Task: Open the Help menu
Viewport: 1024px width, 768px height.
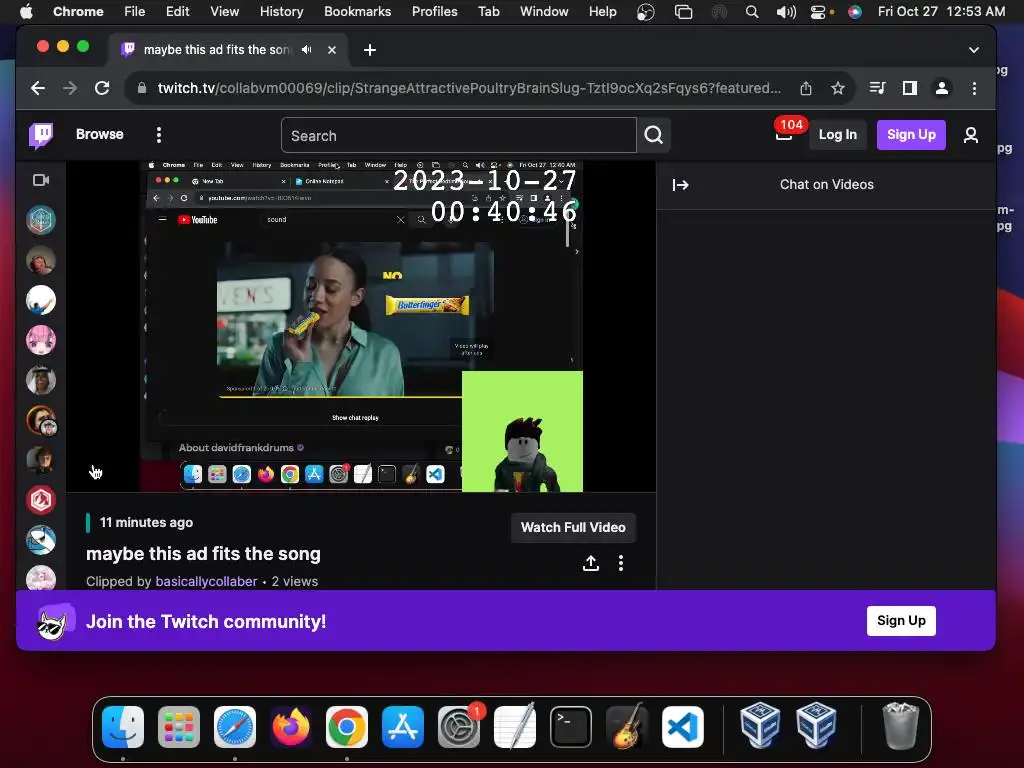Action: 602,11
